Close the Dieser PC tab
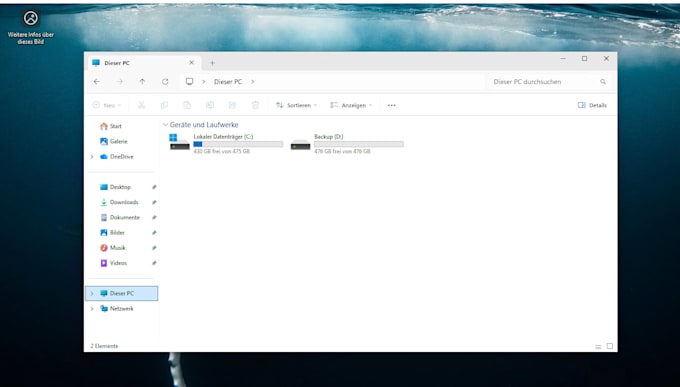Viewport: 680px width, 387px height. 191,63
